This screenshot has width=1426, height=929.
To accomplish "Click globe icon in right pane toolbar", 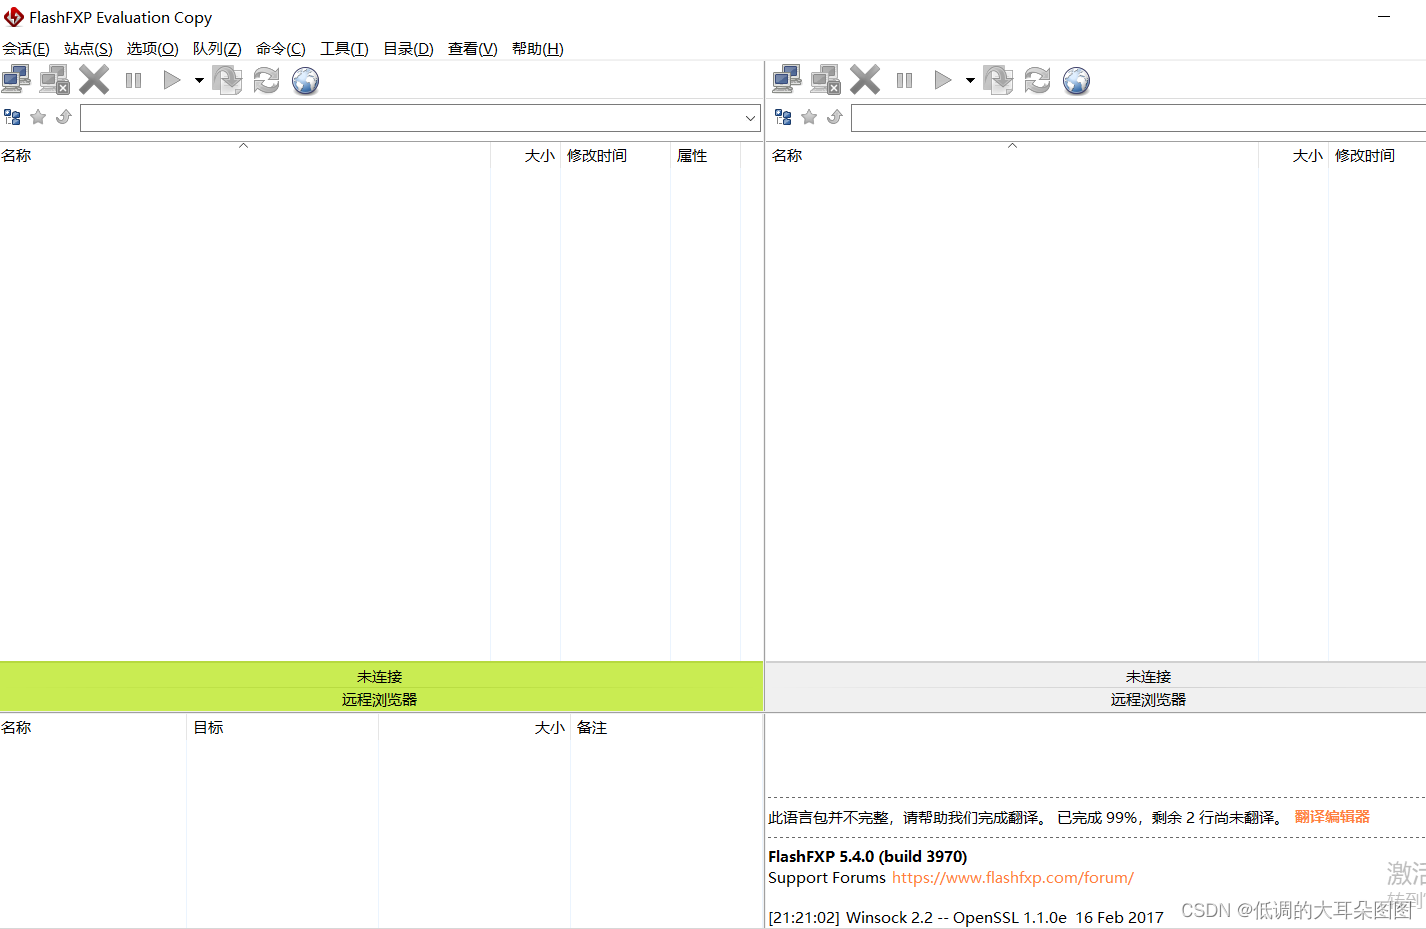I will tap(1076, 80).
